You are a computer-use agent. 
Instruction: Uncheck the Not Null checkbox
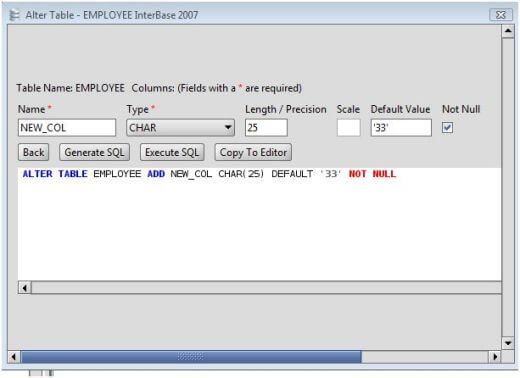[x=447, y=127]
